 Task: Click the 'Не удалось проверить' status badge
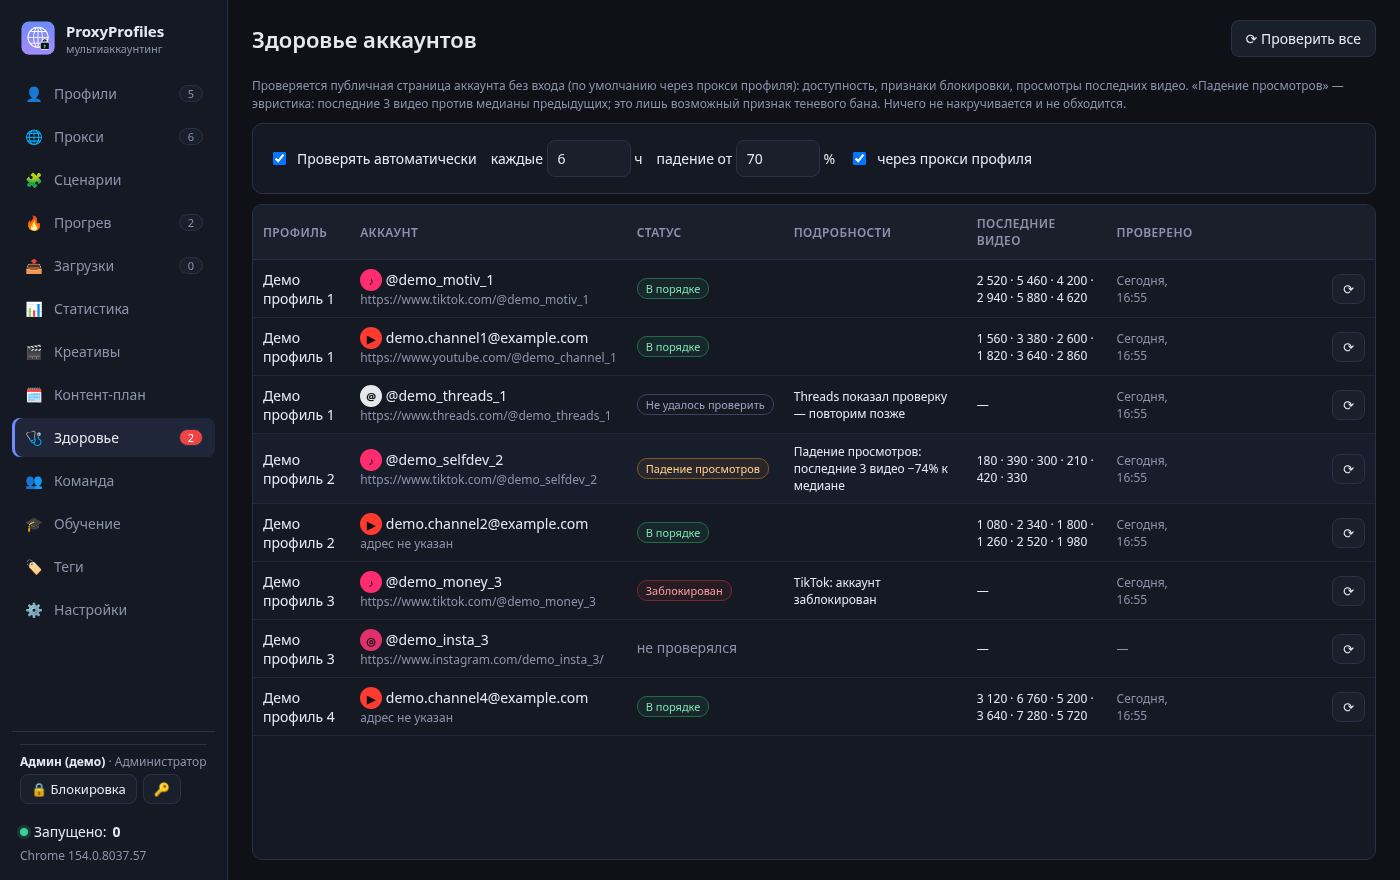coord(705,405)
